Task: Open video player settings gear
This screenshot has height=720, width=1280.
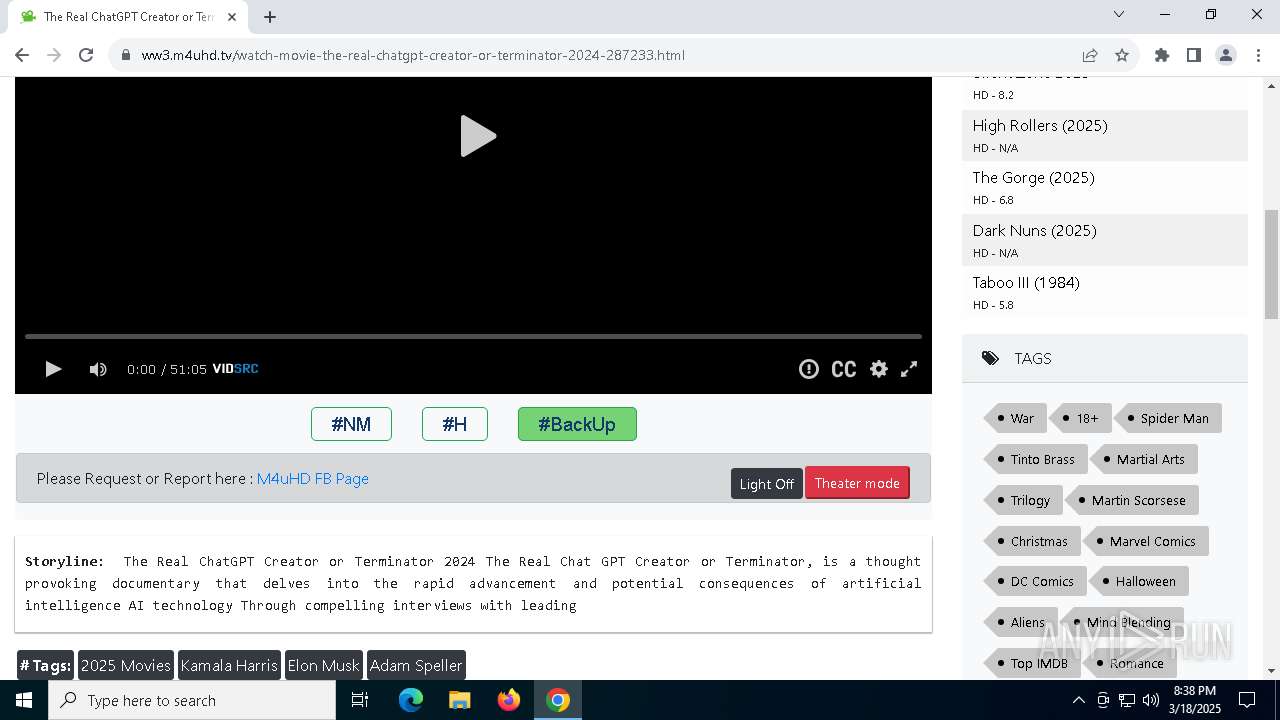Action: click(878, 369)
